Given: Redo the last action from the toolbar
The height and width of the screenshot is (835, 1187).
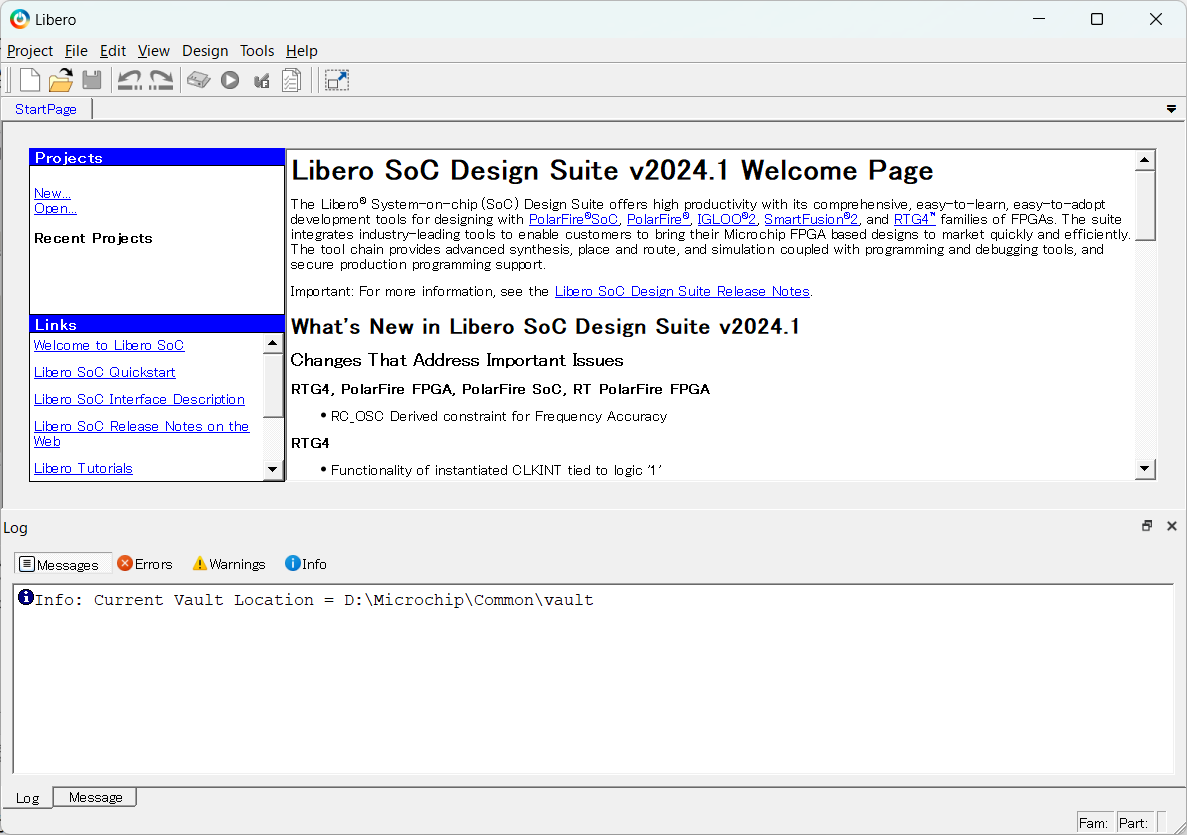Looking at the screenshot, I should point(160,79).
